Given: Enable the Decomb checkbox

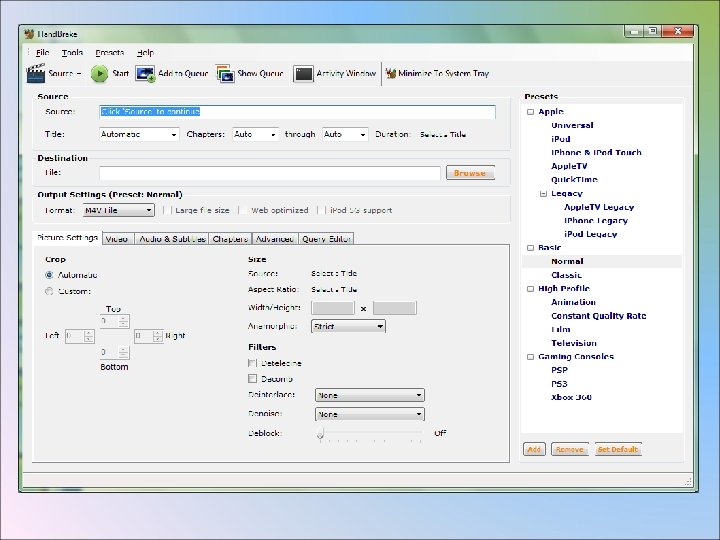Looking at the screenshot, I should coord(252,379).
